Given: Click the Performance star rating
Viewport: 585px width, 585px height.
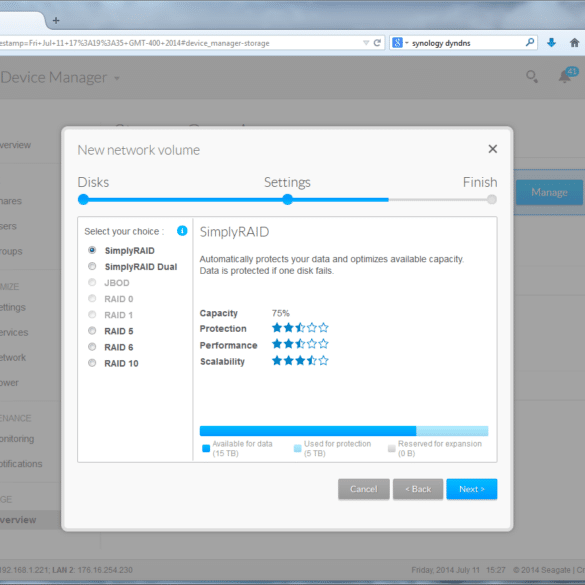Looking at the screenshot, I should pyautogui.click(x=300, y=344).
